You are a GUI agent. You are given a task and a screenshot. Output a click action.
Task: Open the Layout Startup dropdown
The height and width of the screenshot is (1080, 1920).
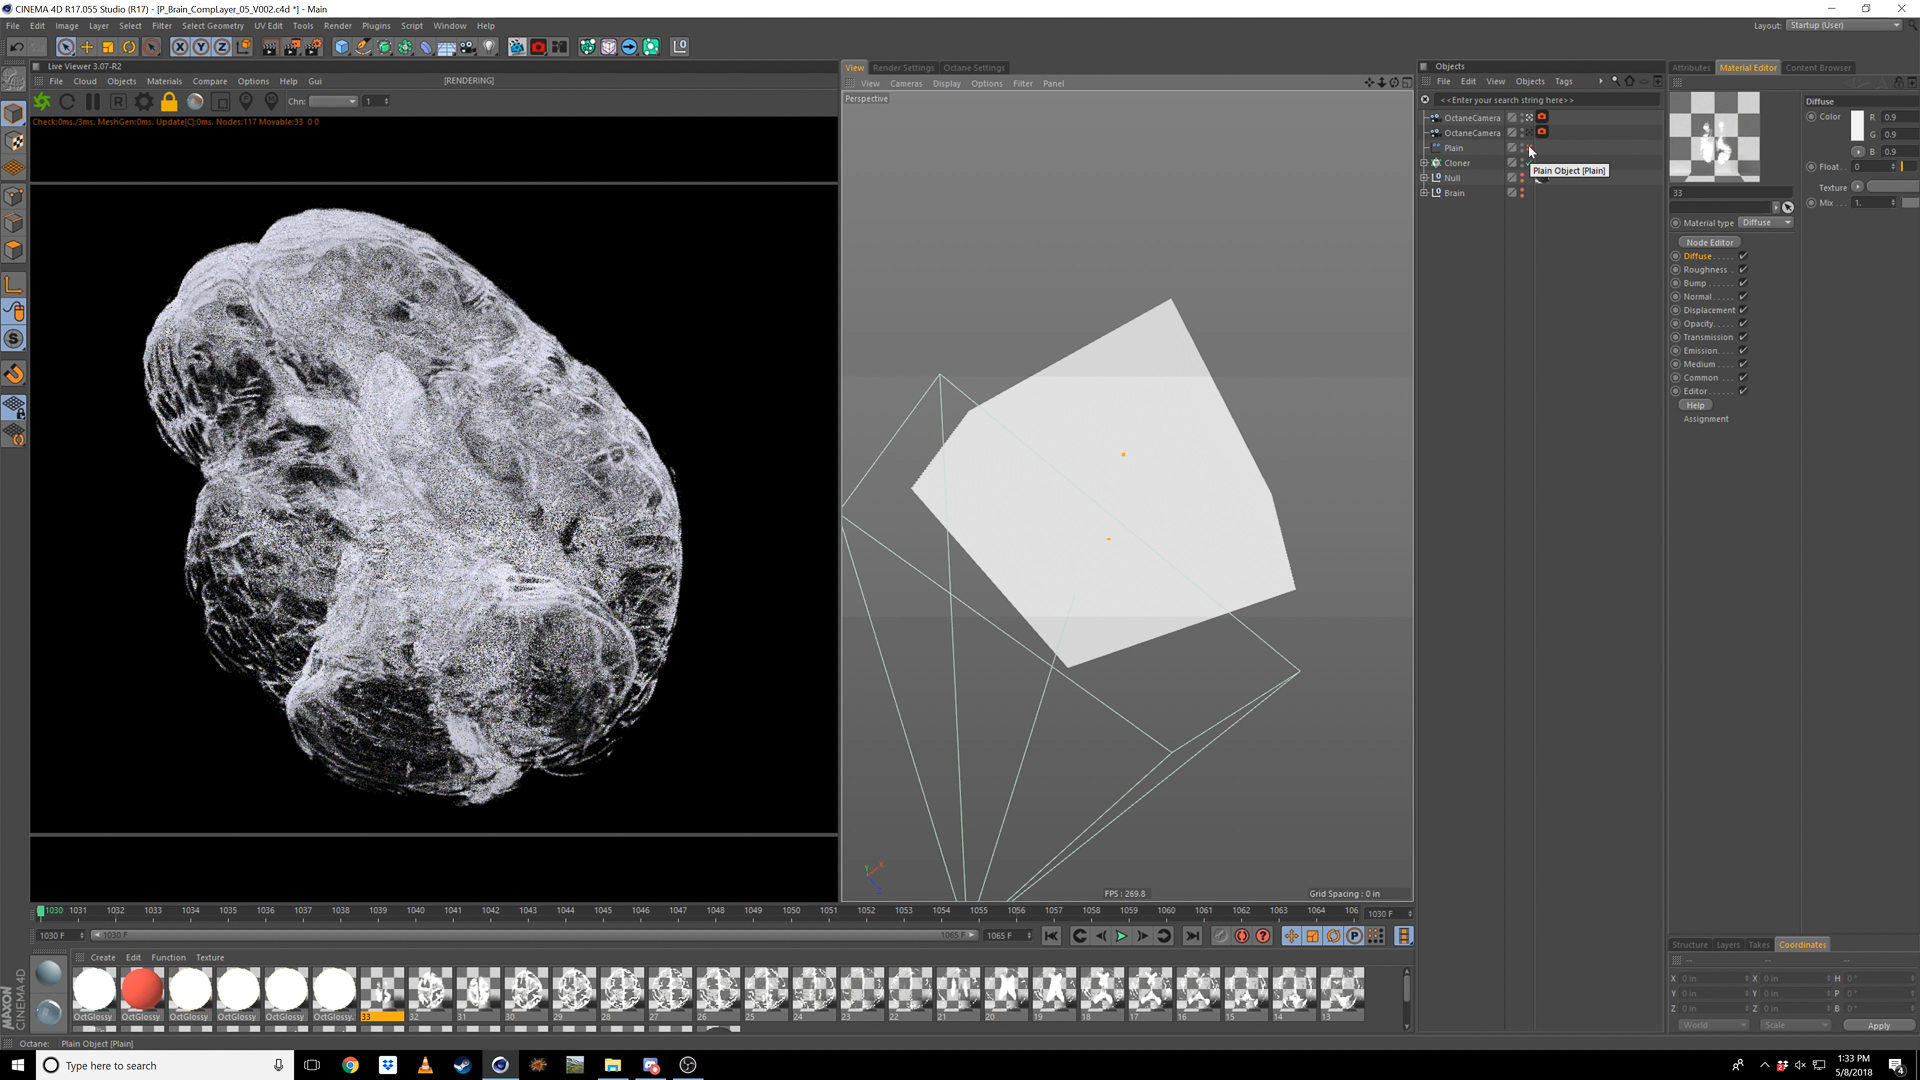(1843, 26)
